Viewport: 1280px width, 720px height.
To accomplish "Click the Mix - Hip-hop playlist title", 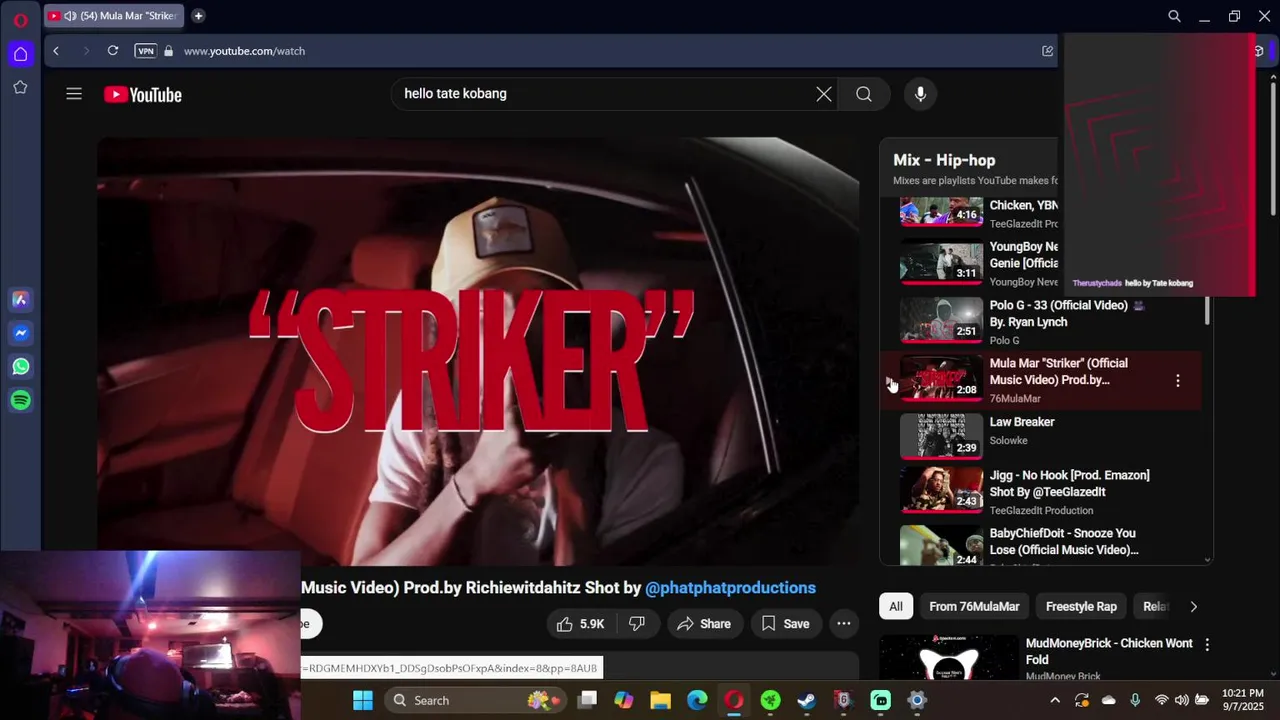I will [x=944, y=160].
